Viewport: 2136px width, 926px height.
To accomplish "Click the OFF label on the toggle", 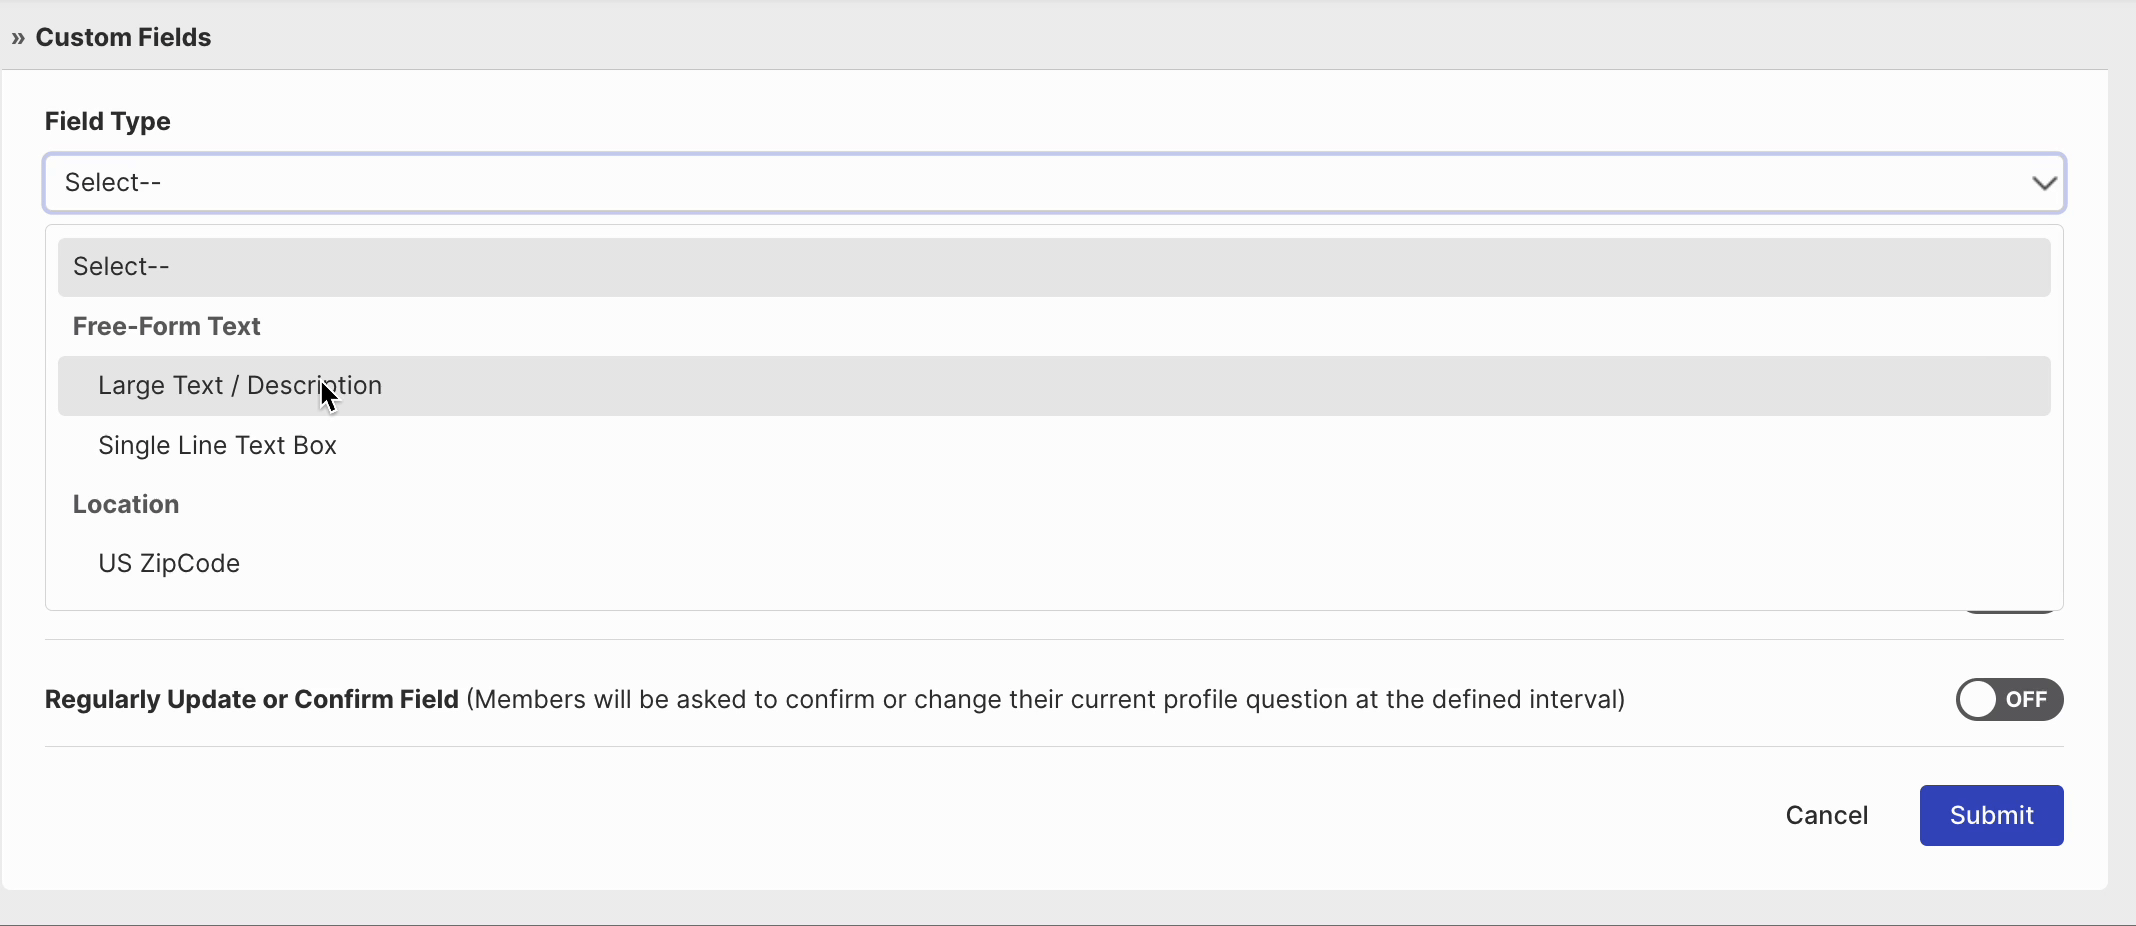I will (2026, 700).
